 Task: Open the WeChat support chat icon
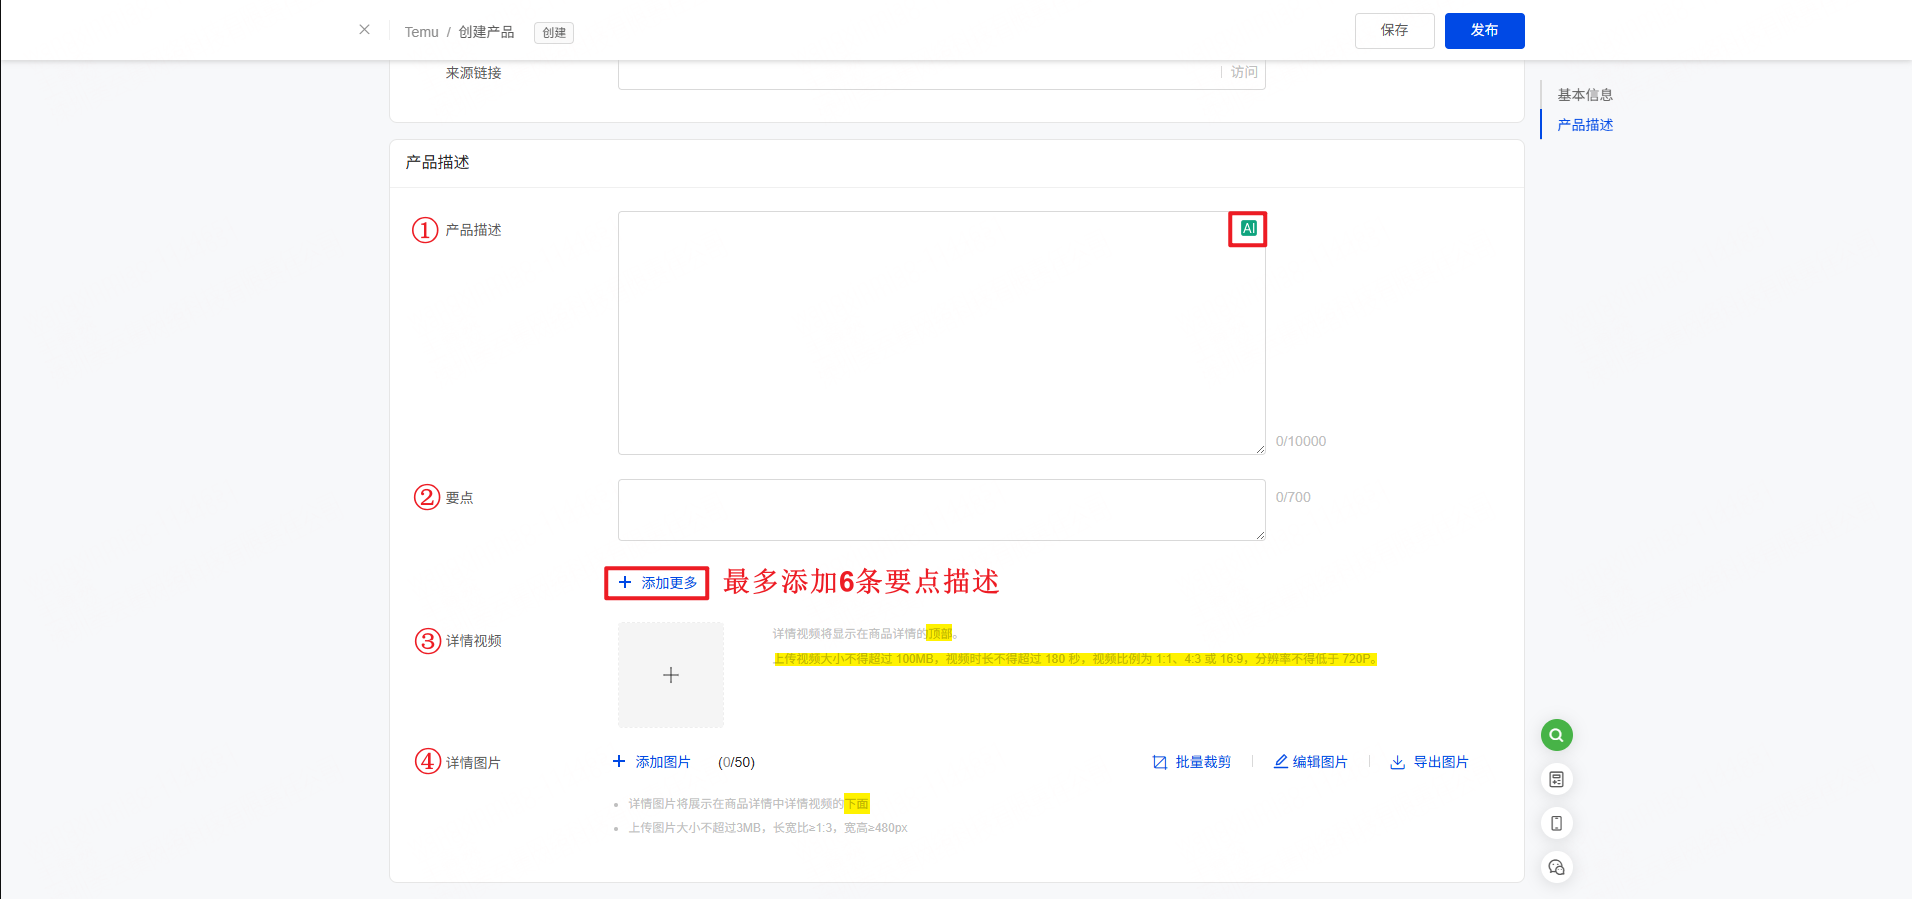click(1556, 867)
